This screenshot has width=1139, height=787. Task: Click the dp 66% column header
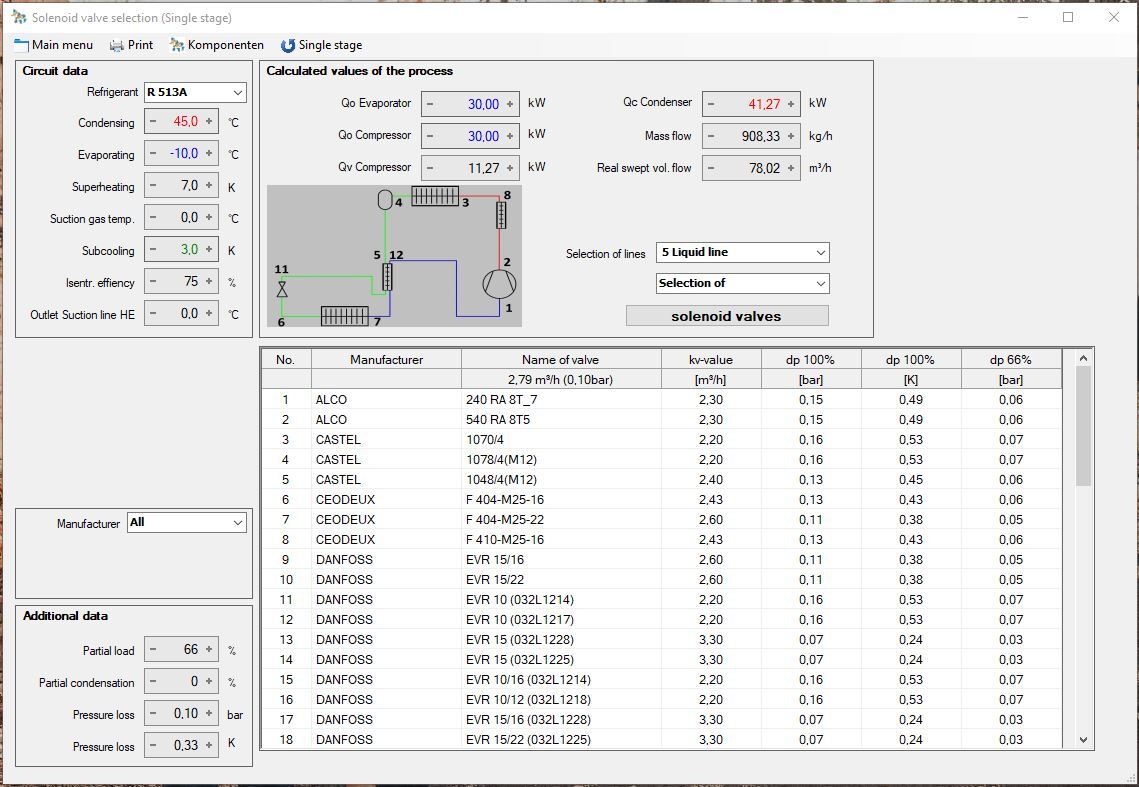(x=1011, y=360)
